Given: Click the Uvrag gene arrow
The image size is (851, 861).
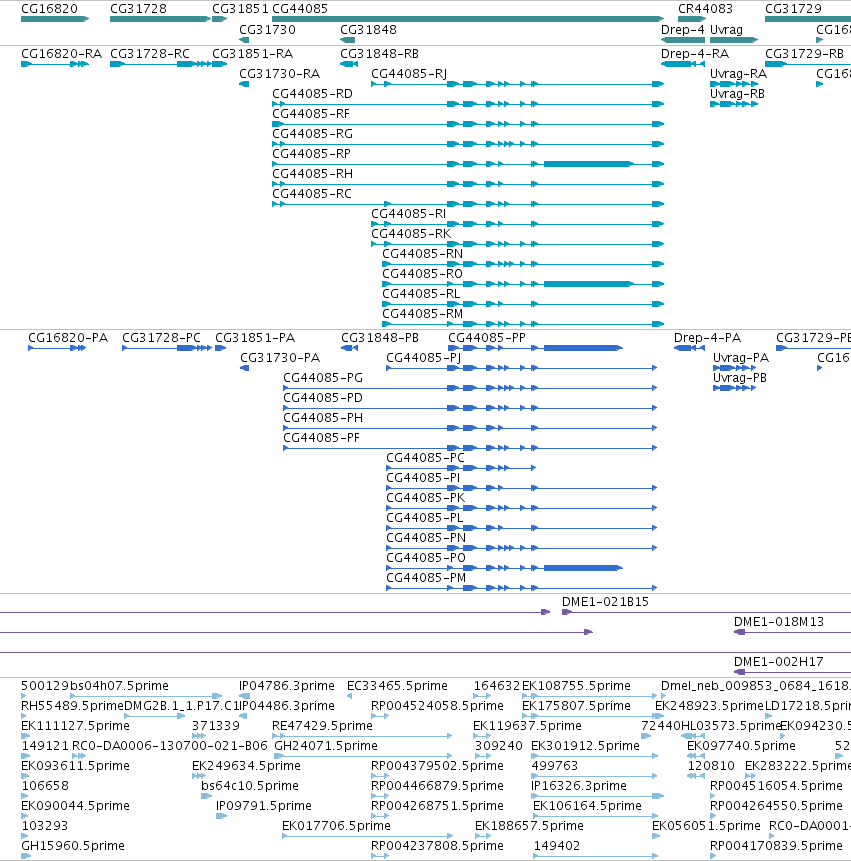Looking at the screenshot, I should coord(734,40).
